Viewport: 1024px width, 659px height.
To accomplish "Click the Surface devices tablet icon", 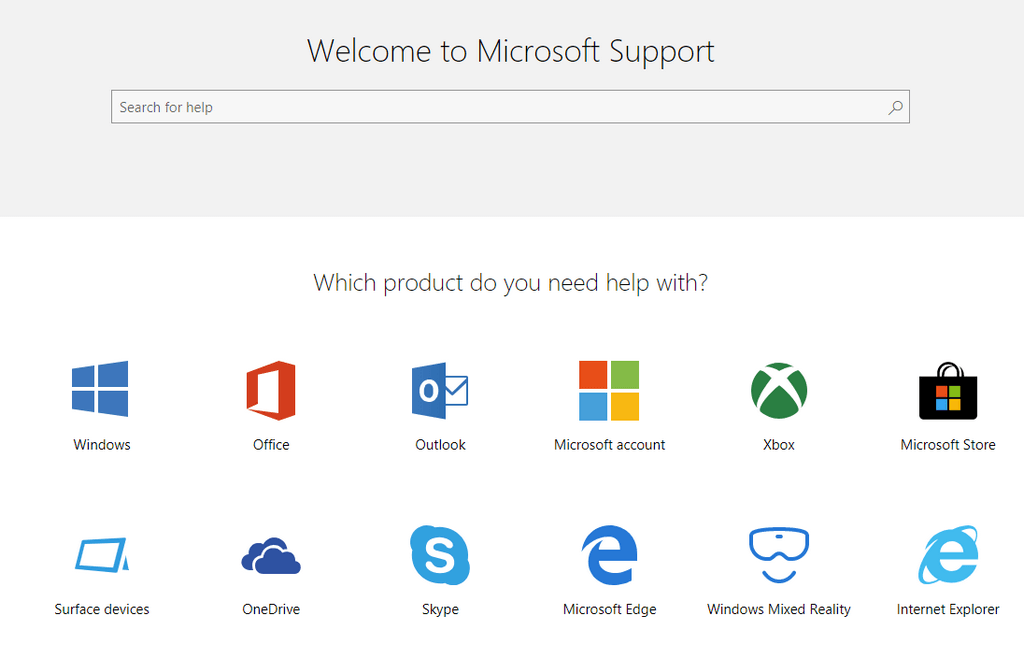I will tap(102, 555).
